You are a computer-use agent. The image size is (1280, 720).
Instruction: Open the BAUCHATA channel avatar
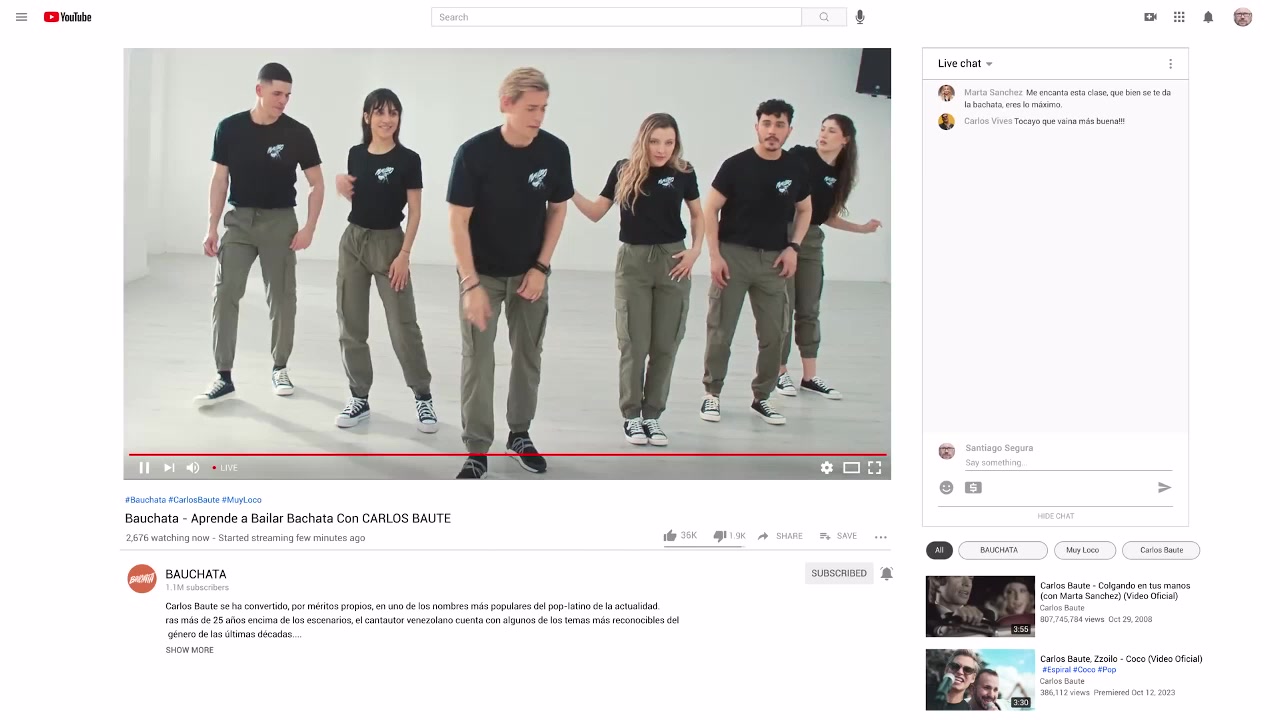[x=142, y=579]
